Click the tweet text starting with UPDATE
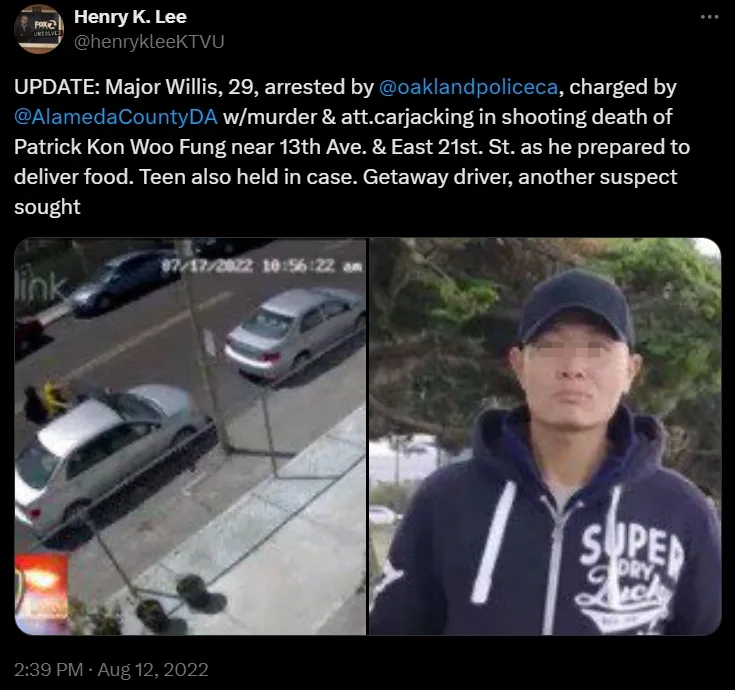The height and width of the screenshot is (690, 735). tap(352, 147)
